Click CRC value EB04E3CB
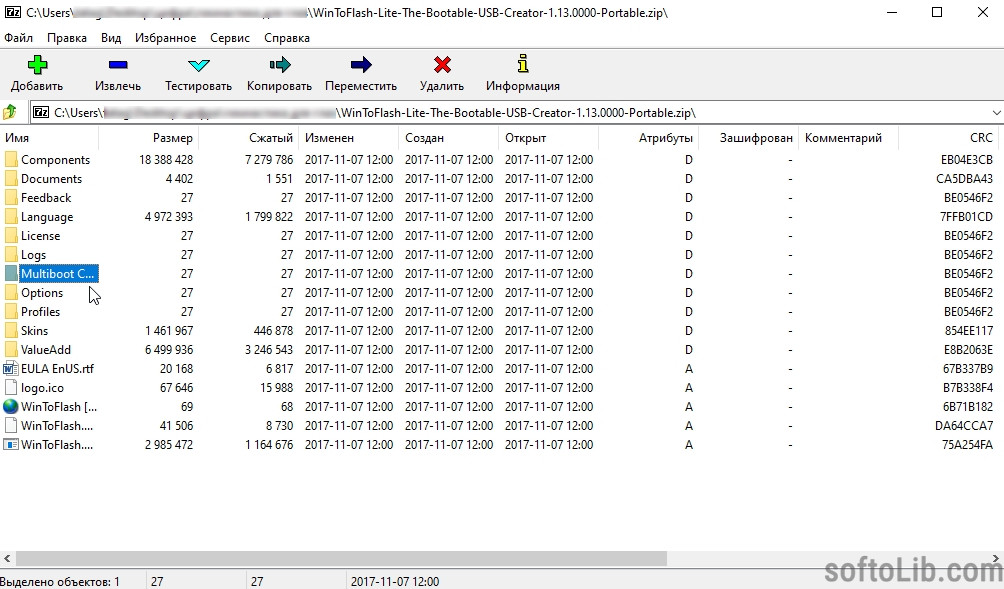Image resolution: width=1004 pixels, height=589 pixels. [967, 159]
